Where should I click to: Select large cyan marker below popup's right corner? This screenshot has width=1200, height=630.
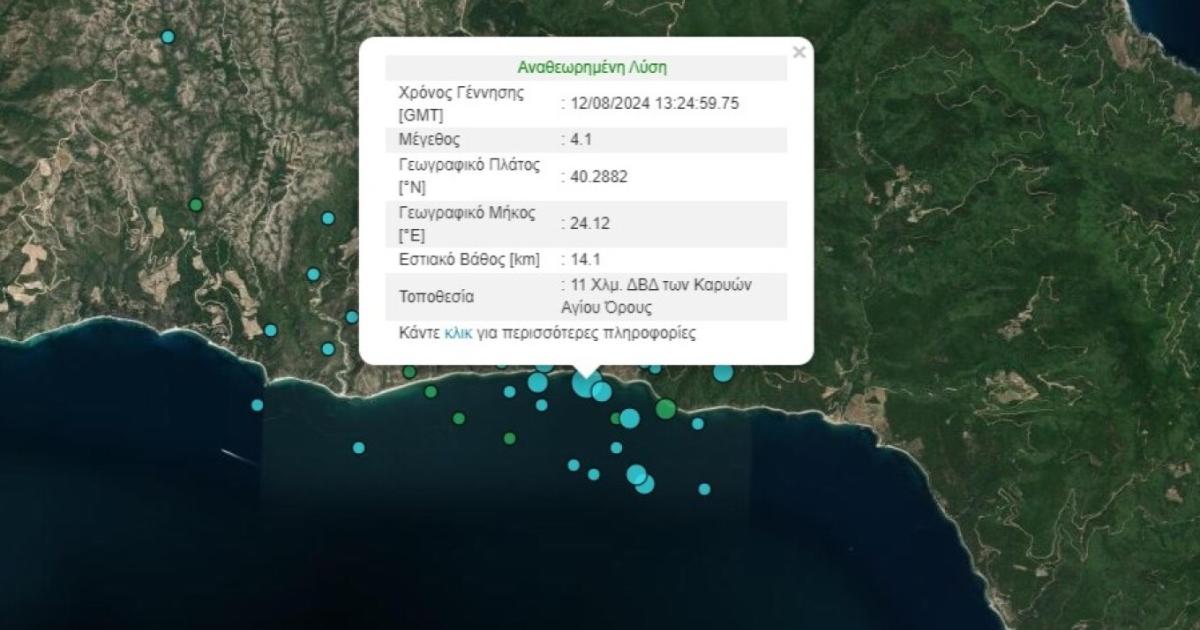(x=723, y=372)
